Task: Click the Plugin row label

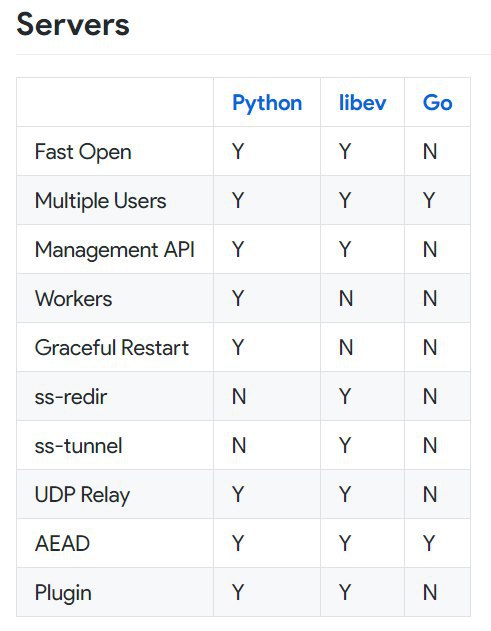Action: (63, 593)
